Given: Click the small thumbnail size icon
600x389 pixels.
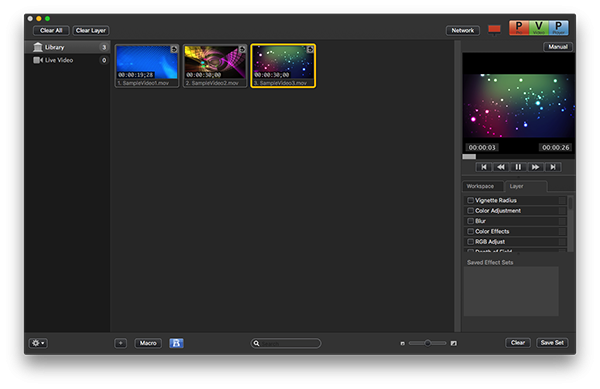Looking at the screenshot, I should [402, 343].
